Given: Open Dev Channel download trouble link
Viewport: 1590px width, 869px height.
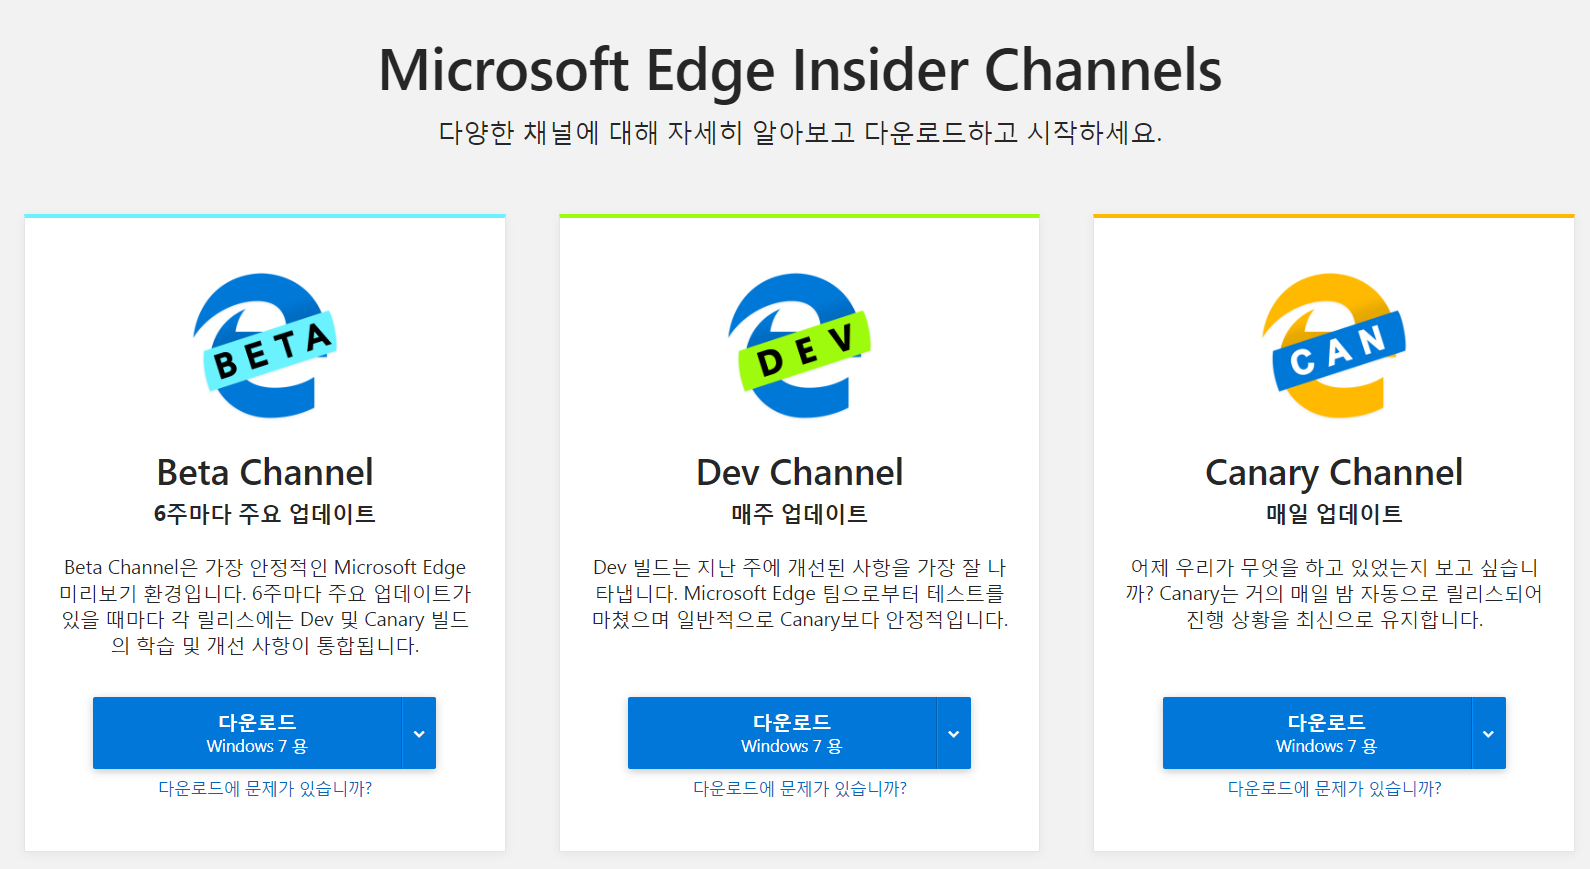Looking at the screenshot, I should click(800, 789).
